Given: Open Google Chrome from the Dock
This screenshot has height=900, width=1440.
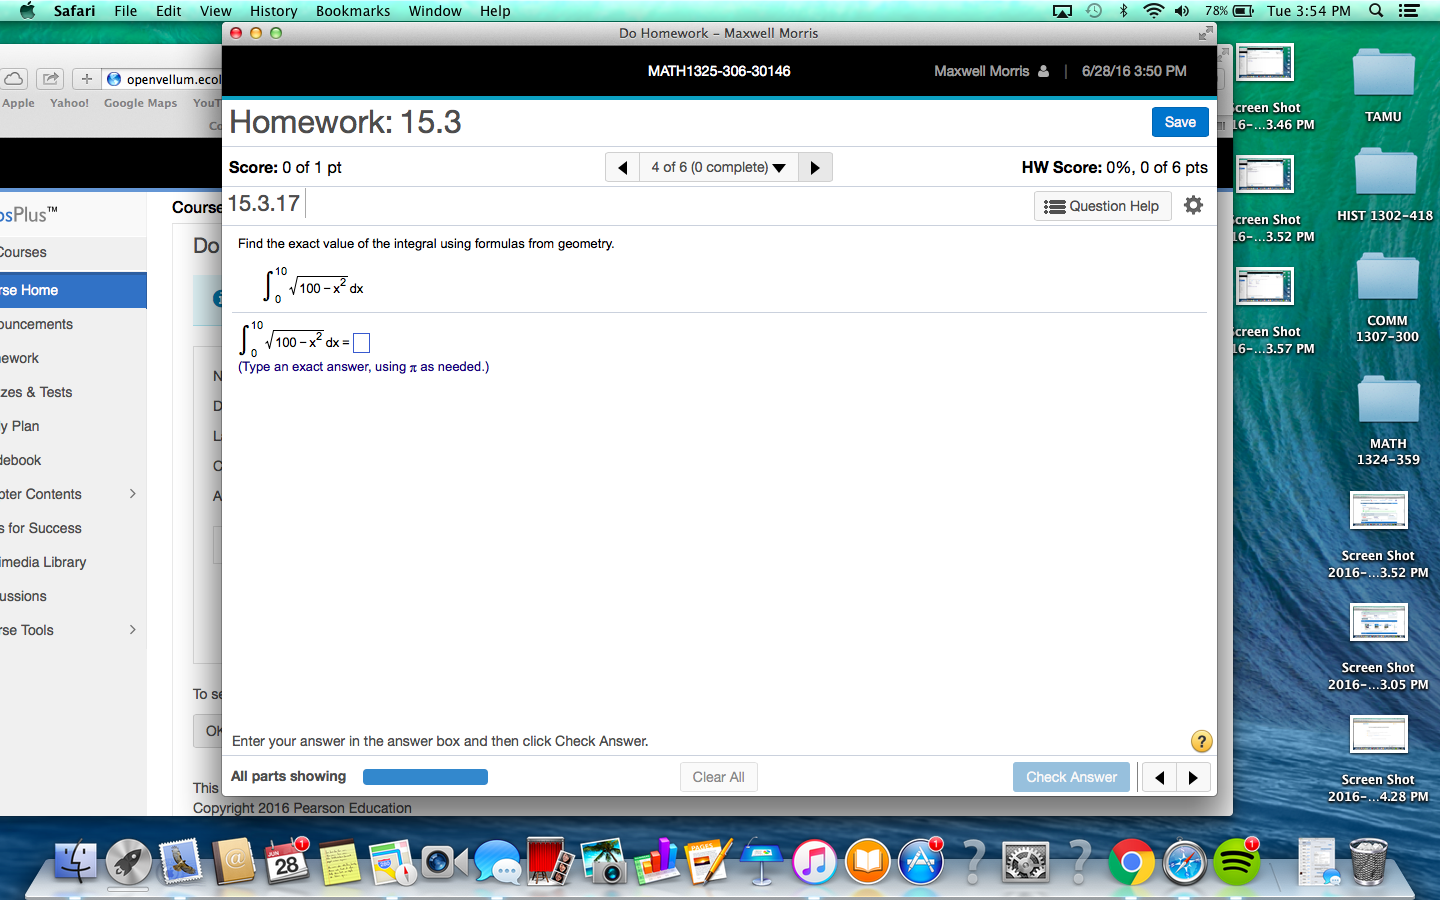Looking at the screenshot, I should [1131, 860].
